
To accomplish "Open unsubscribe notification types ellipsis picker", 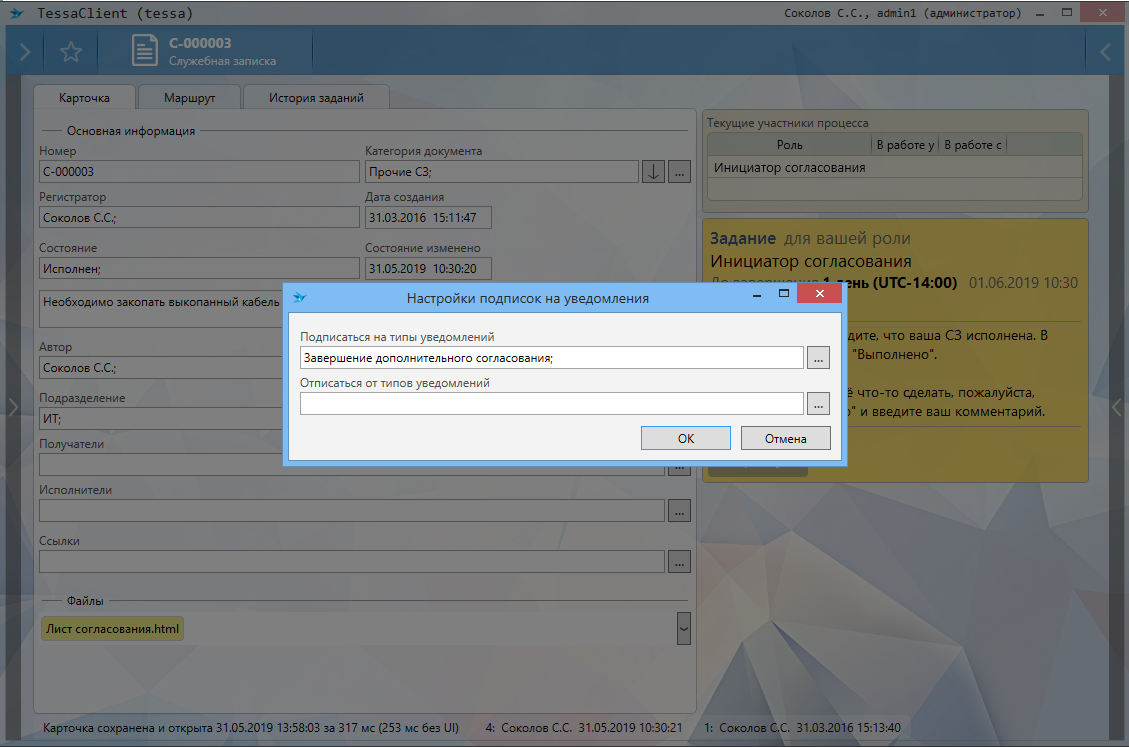I will click(x=818, y=403).
